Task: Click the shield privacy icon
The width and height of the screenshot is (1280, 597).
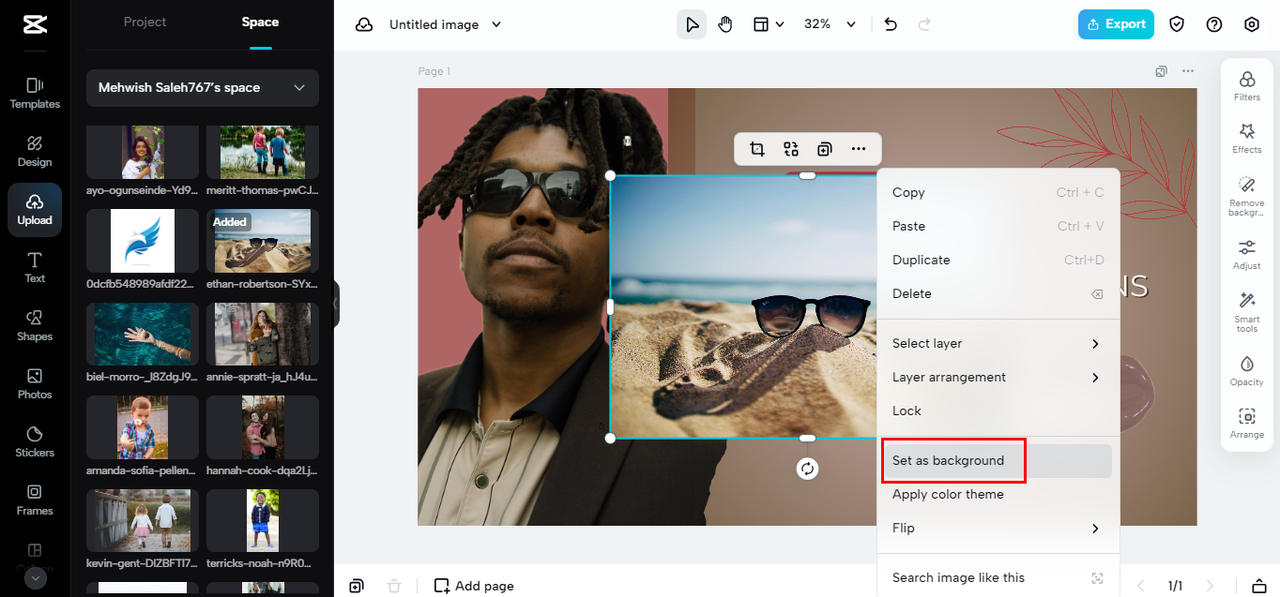Action: pos(1177,24)
